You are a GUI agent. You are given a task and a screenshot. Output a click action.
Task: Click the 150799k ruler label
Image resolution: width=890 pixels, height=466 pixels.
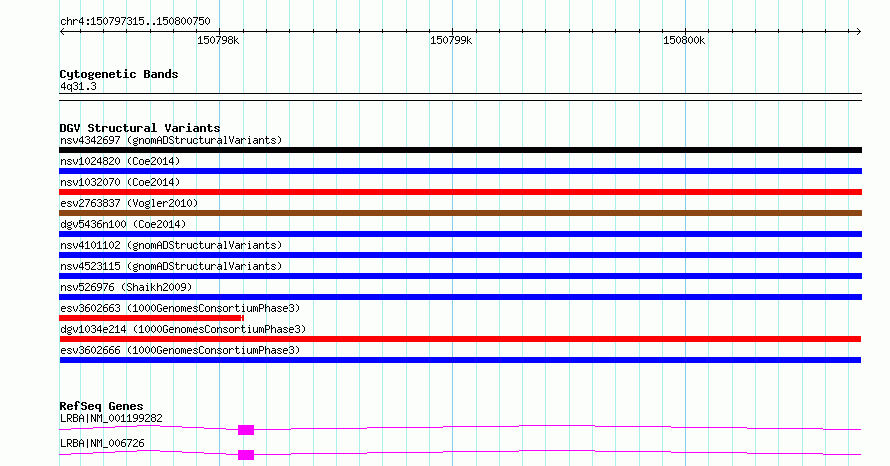coord(451,41)
